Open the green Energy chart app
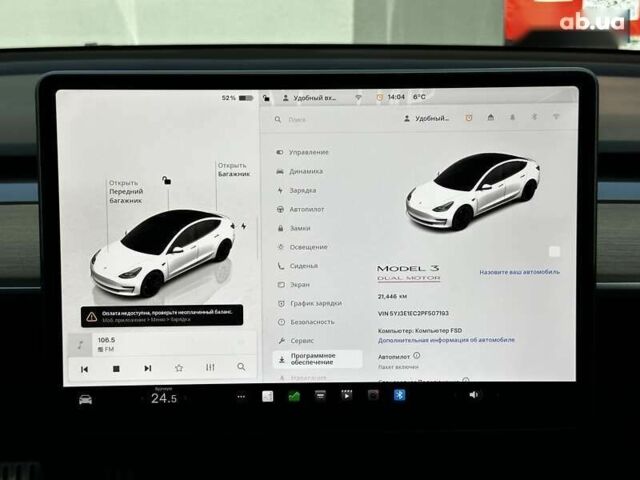 294,396
